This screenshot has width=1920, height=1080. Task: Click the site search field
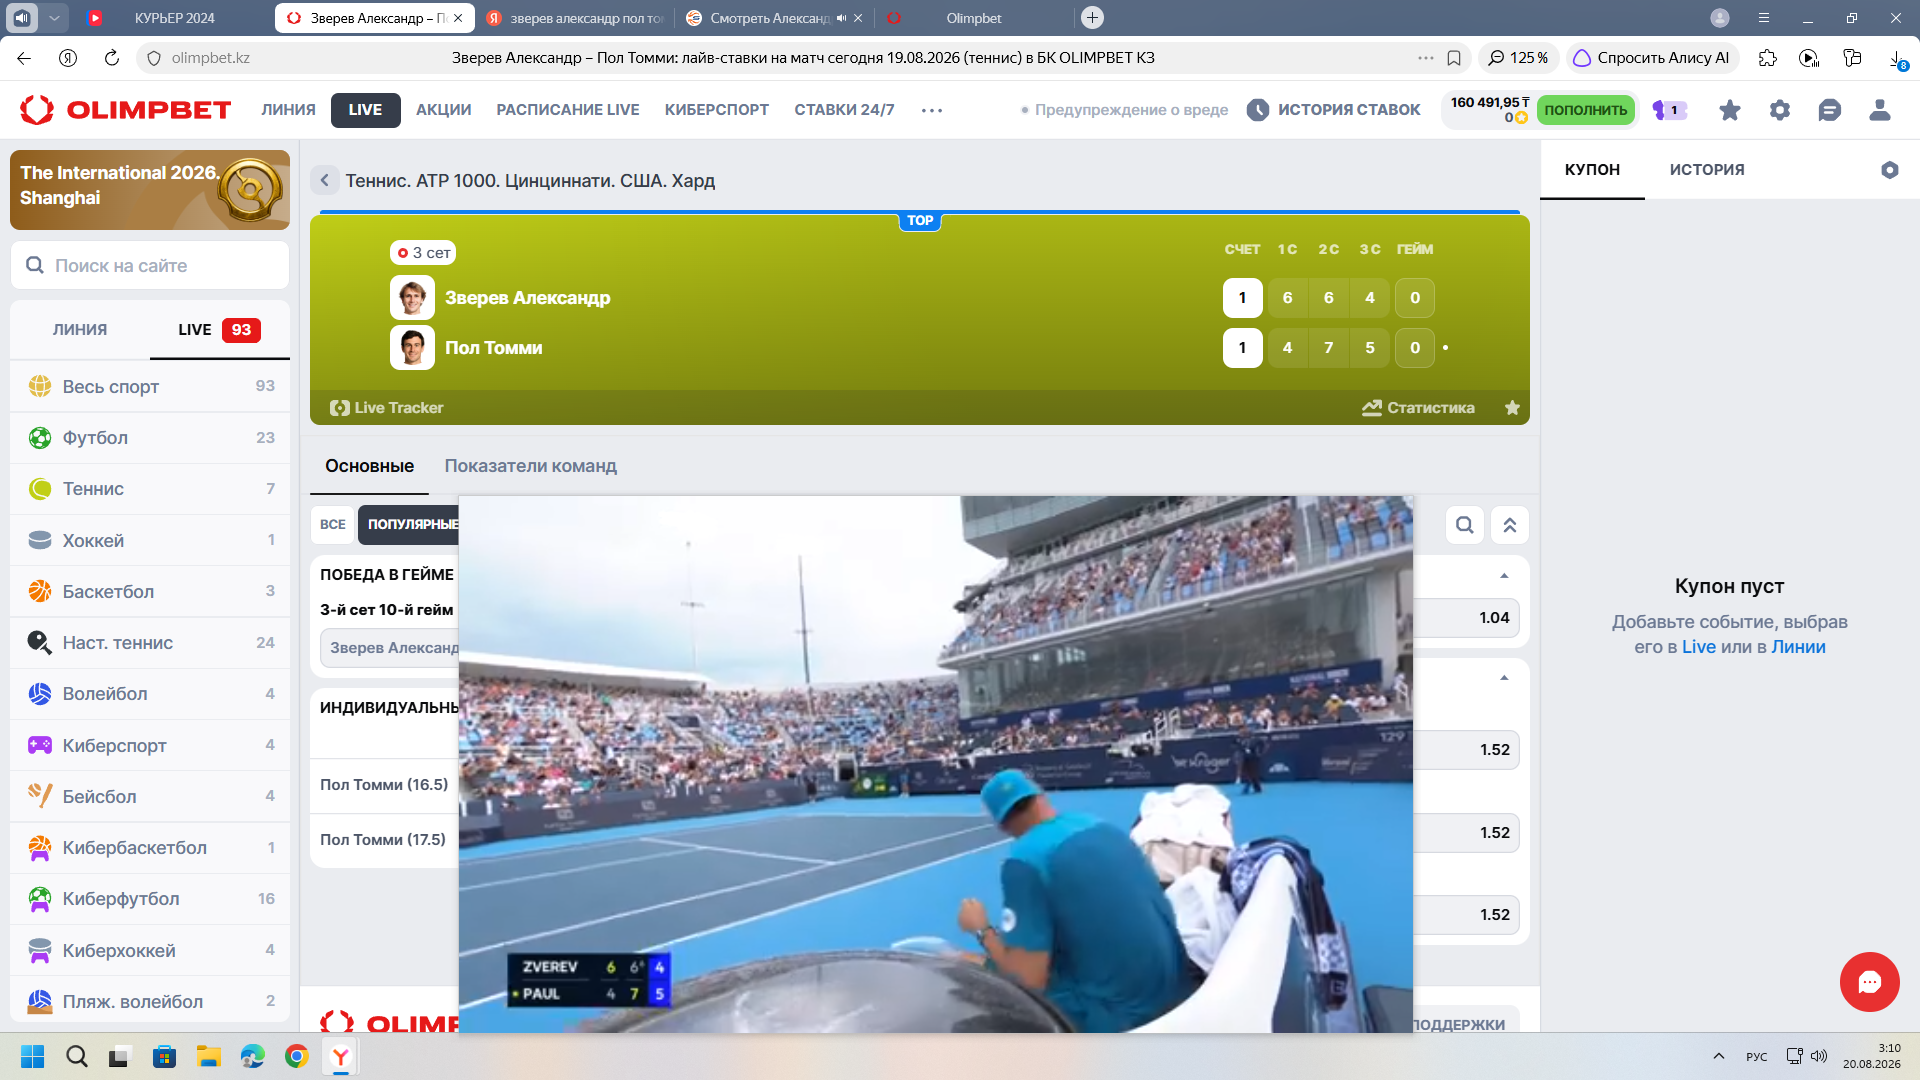(x=150, y=266)
